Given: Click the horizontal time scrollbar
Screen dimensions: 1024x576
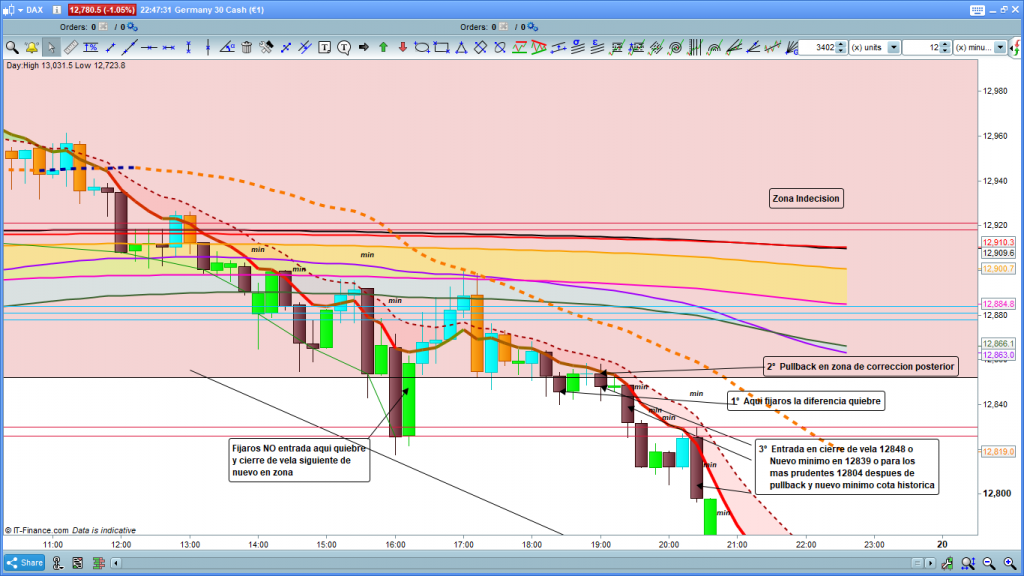Looking at the screenshot, I should click(500, 562).
